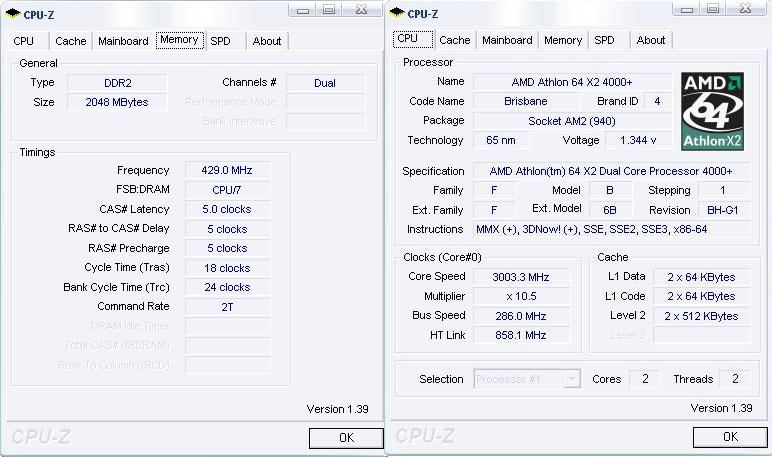Image resolution: width=772 pixels, height=458 pixels.
Task: Click the Brisbane code name value
Action: point(526,101)
